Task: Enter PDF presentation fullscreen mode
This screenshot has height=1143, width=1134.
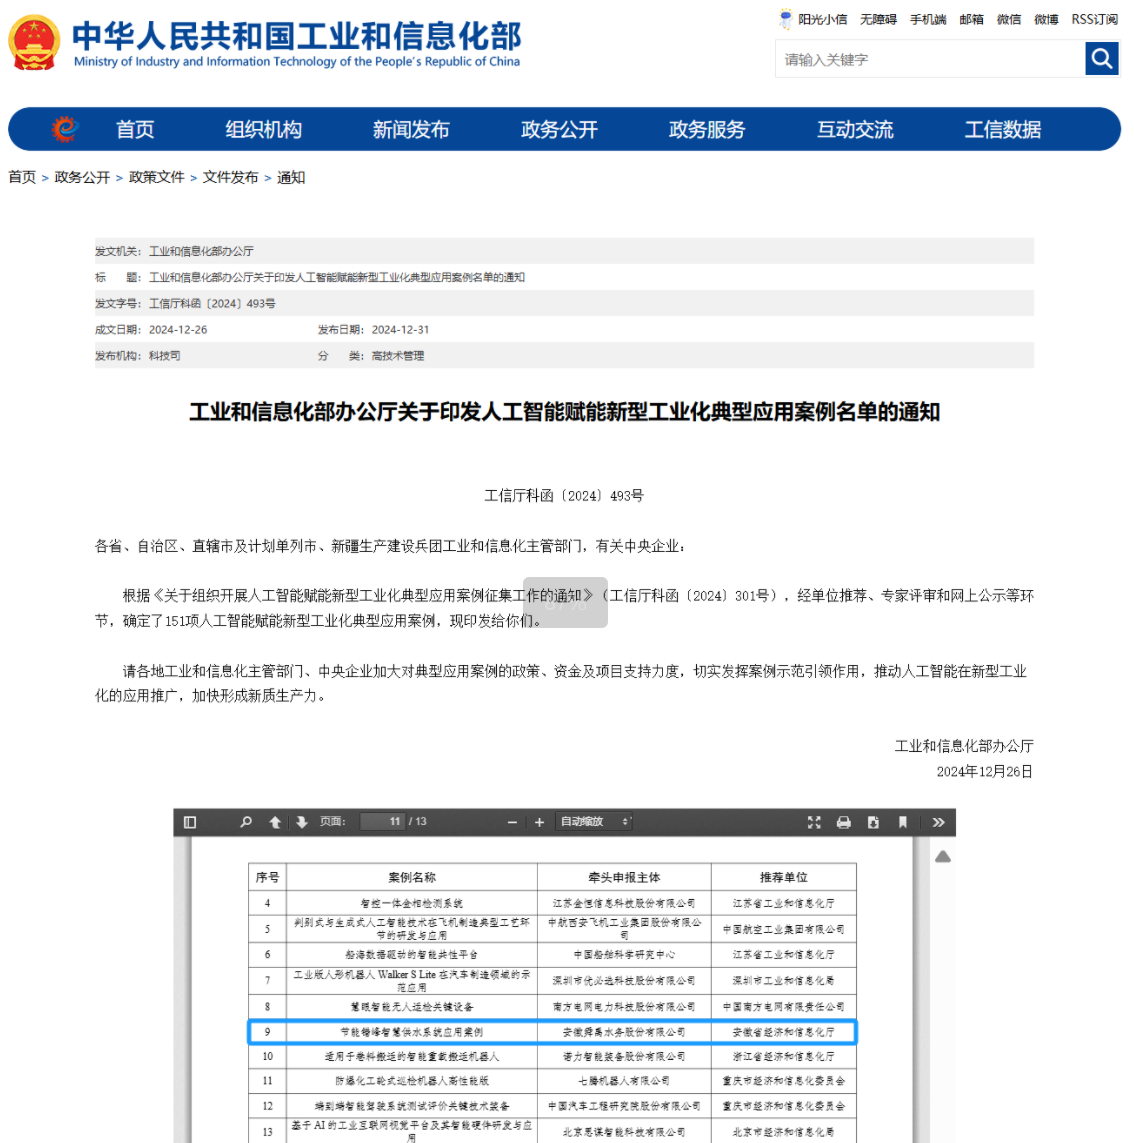Action: 814,822
